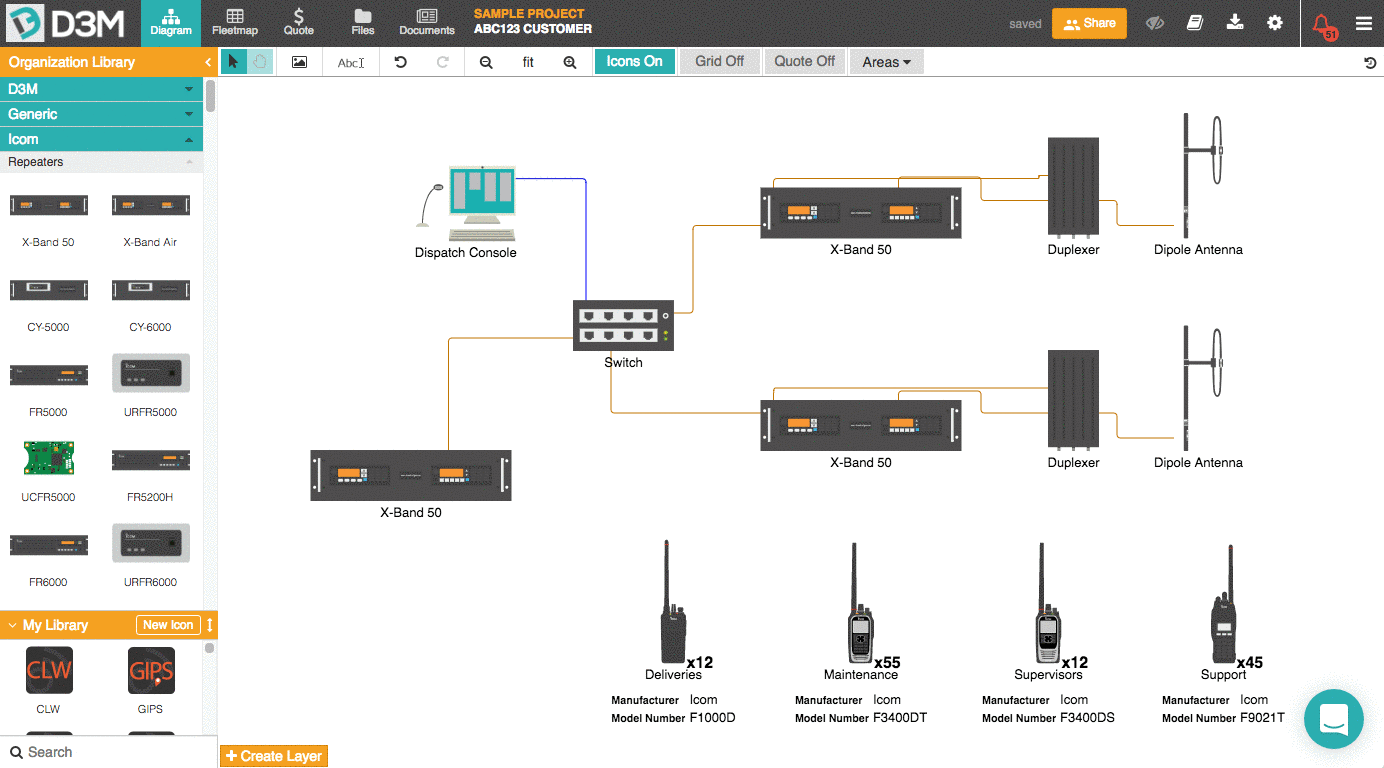Click the My Library resize handle icon
The width and height of the screenshot is (1384, 768).
coord(210,625)
